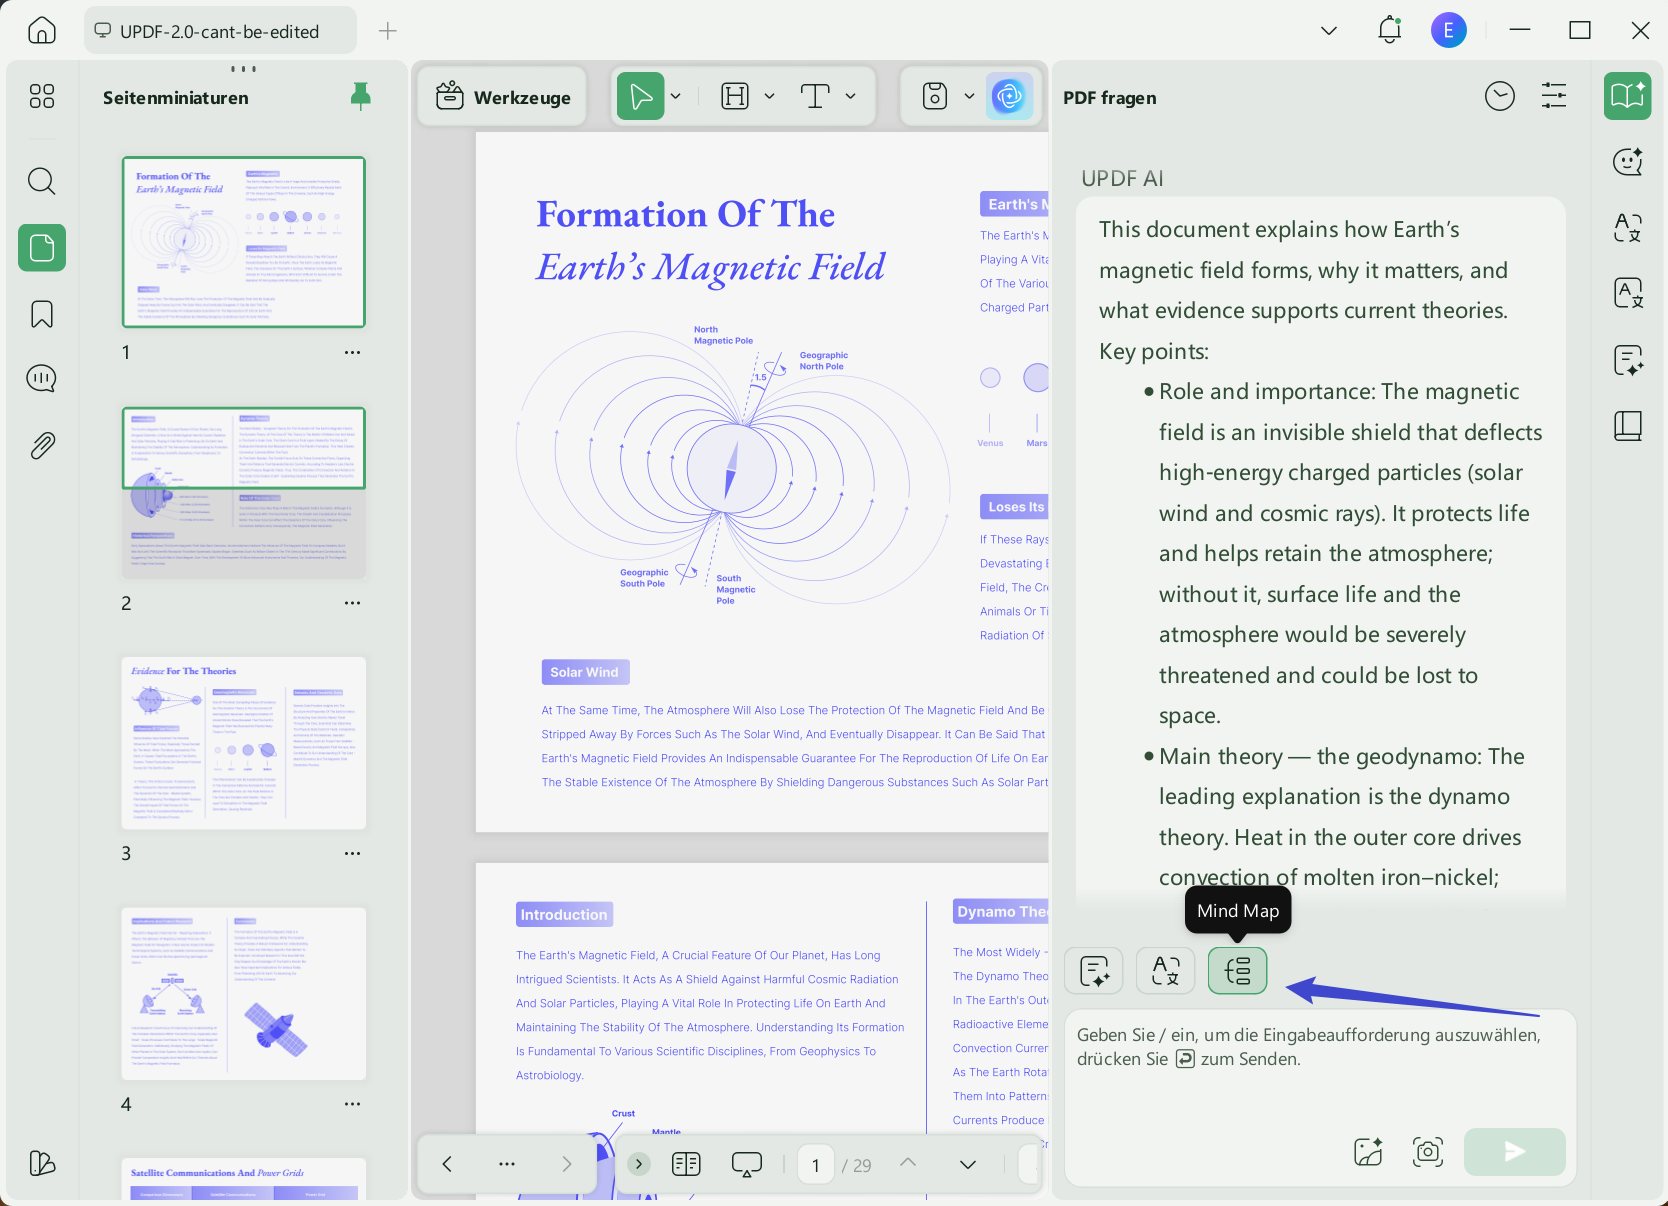Open options menu for page 2 thumbnail

tap(352, 603)
